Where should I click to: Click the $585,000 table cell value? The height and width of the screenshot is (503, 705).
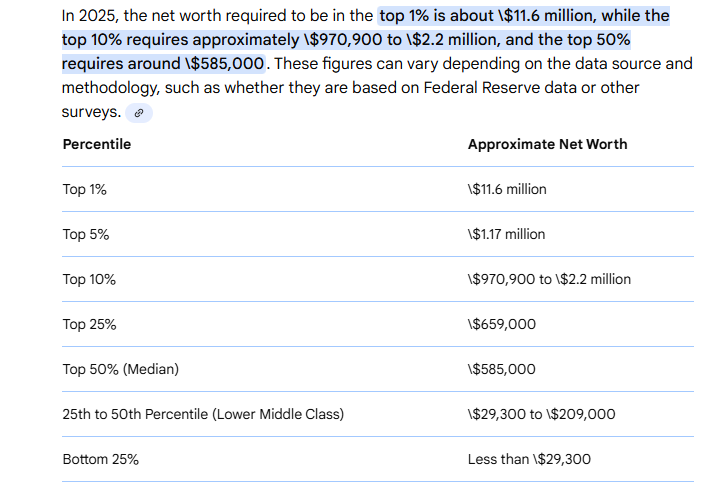pos(501,369)
